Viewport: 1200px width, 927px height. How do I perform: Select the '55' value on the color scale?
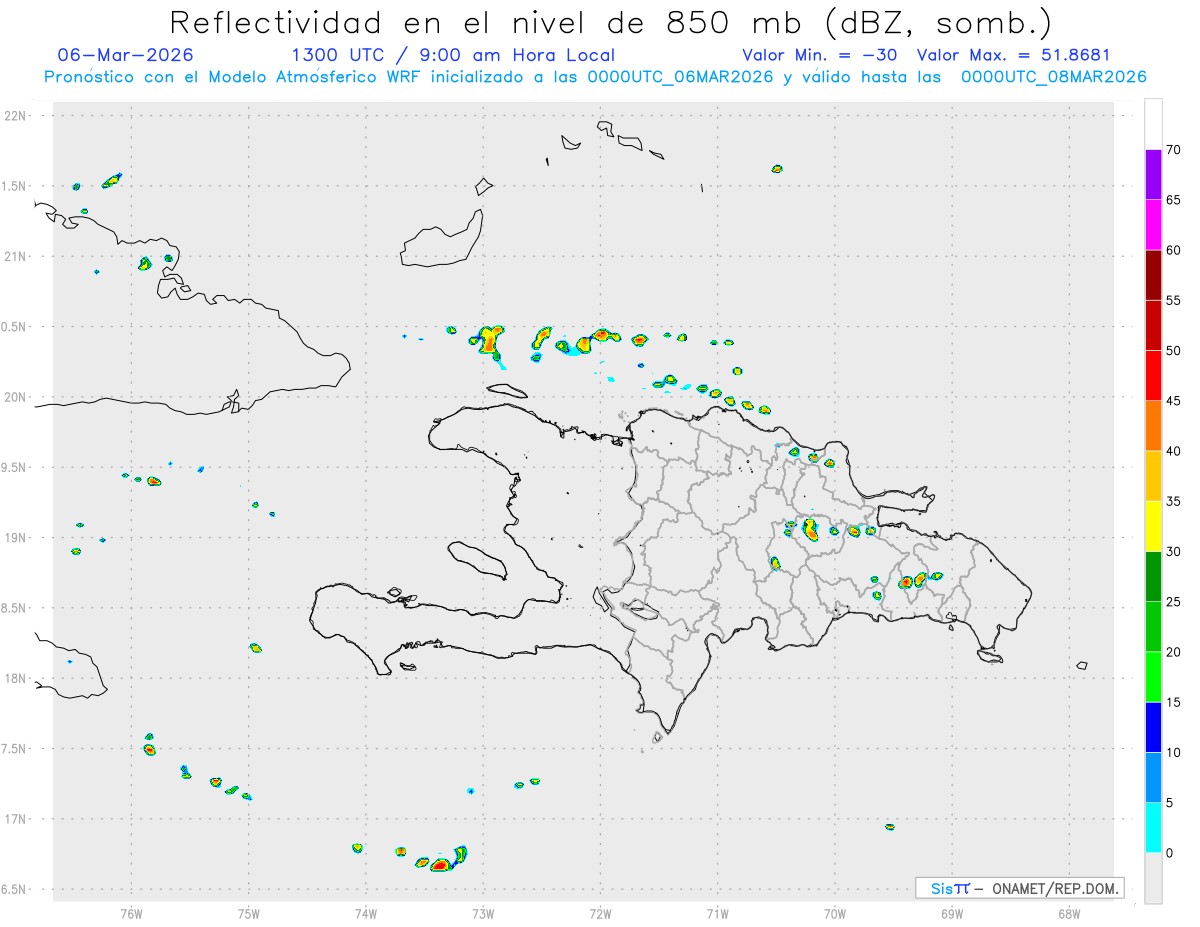(1173, 300)
